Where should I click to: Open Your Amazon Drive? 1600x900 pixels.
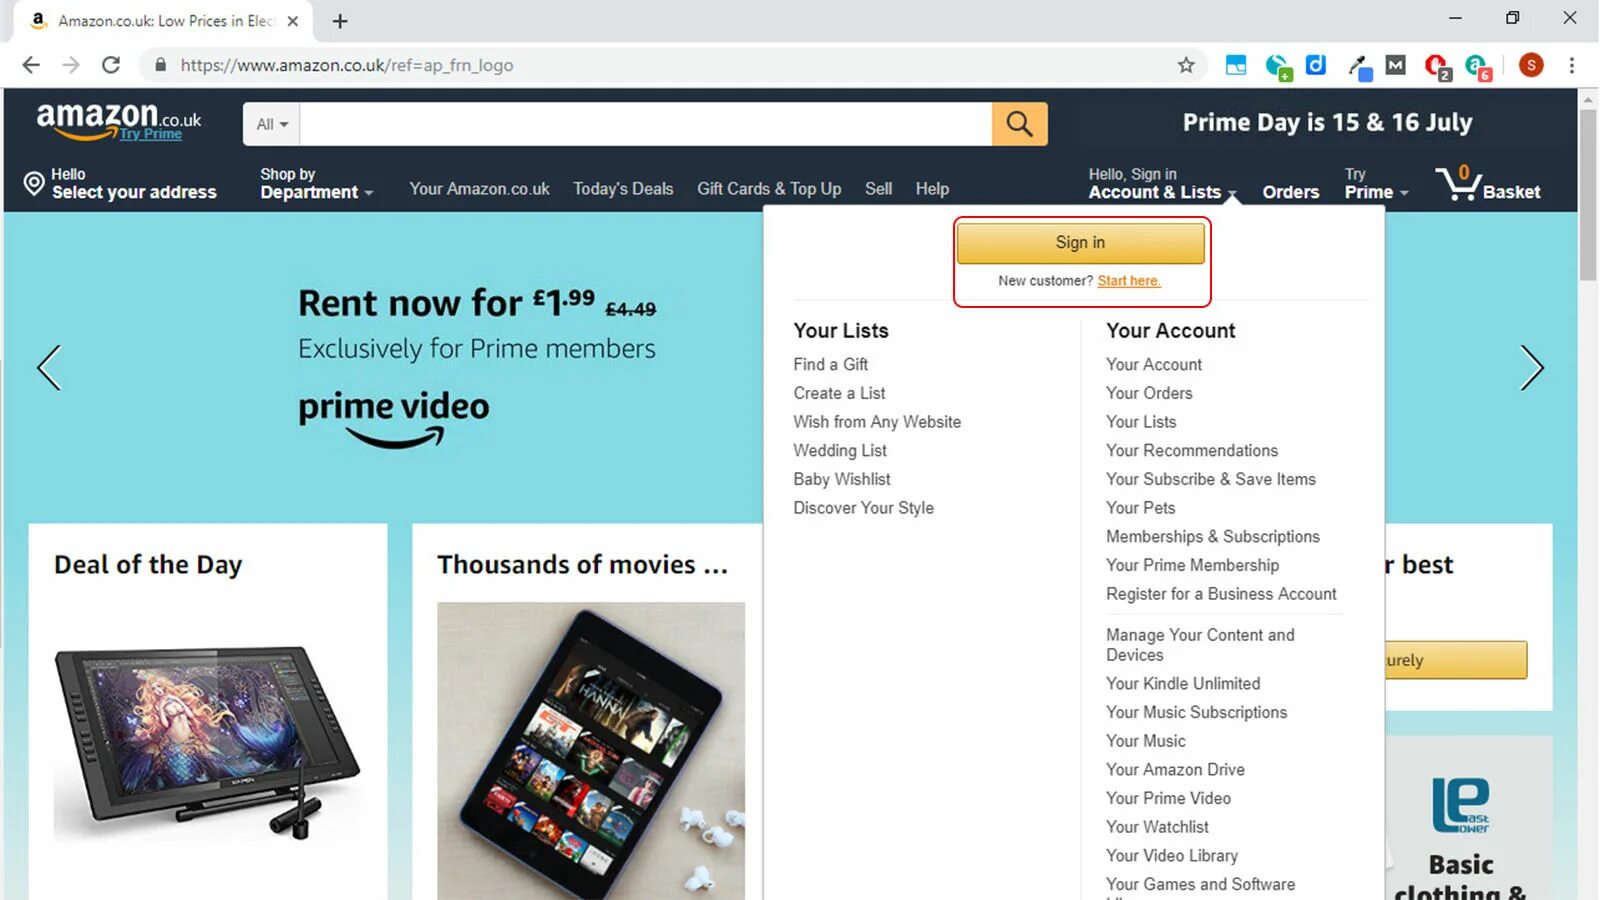[1175, 770]
